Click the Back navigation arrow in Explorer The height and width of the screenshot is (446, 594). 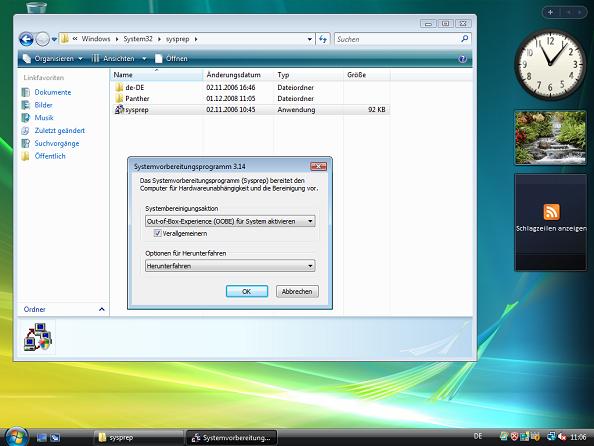[26, 39]
